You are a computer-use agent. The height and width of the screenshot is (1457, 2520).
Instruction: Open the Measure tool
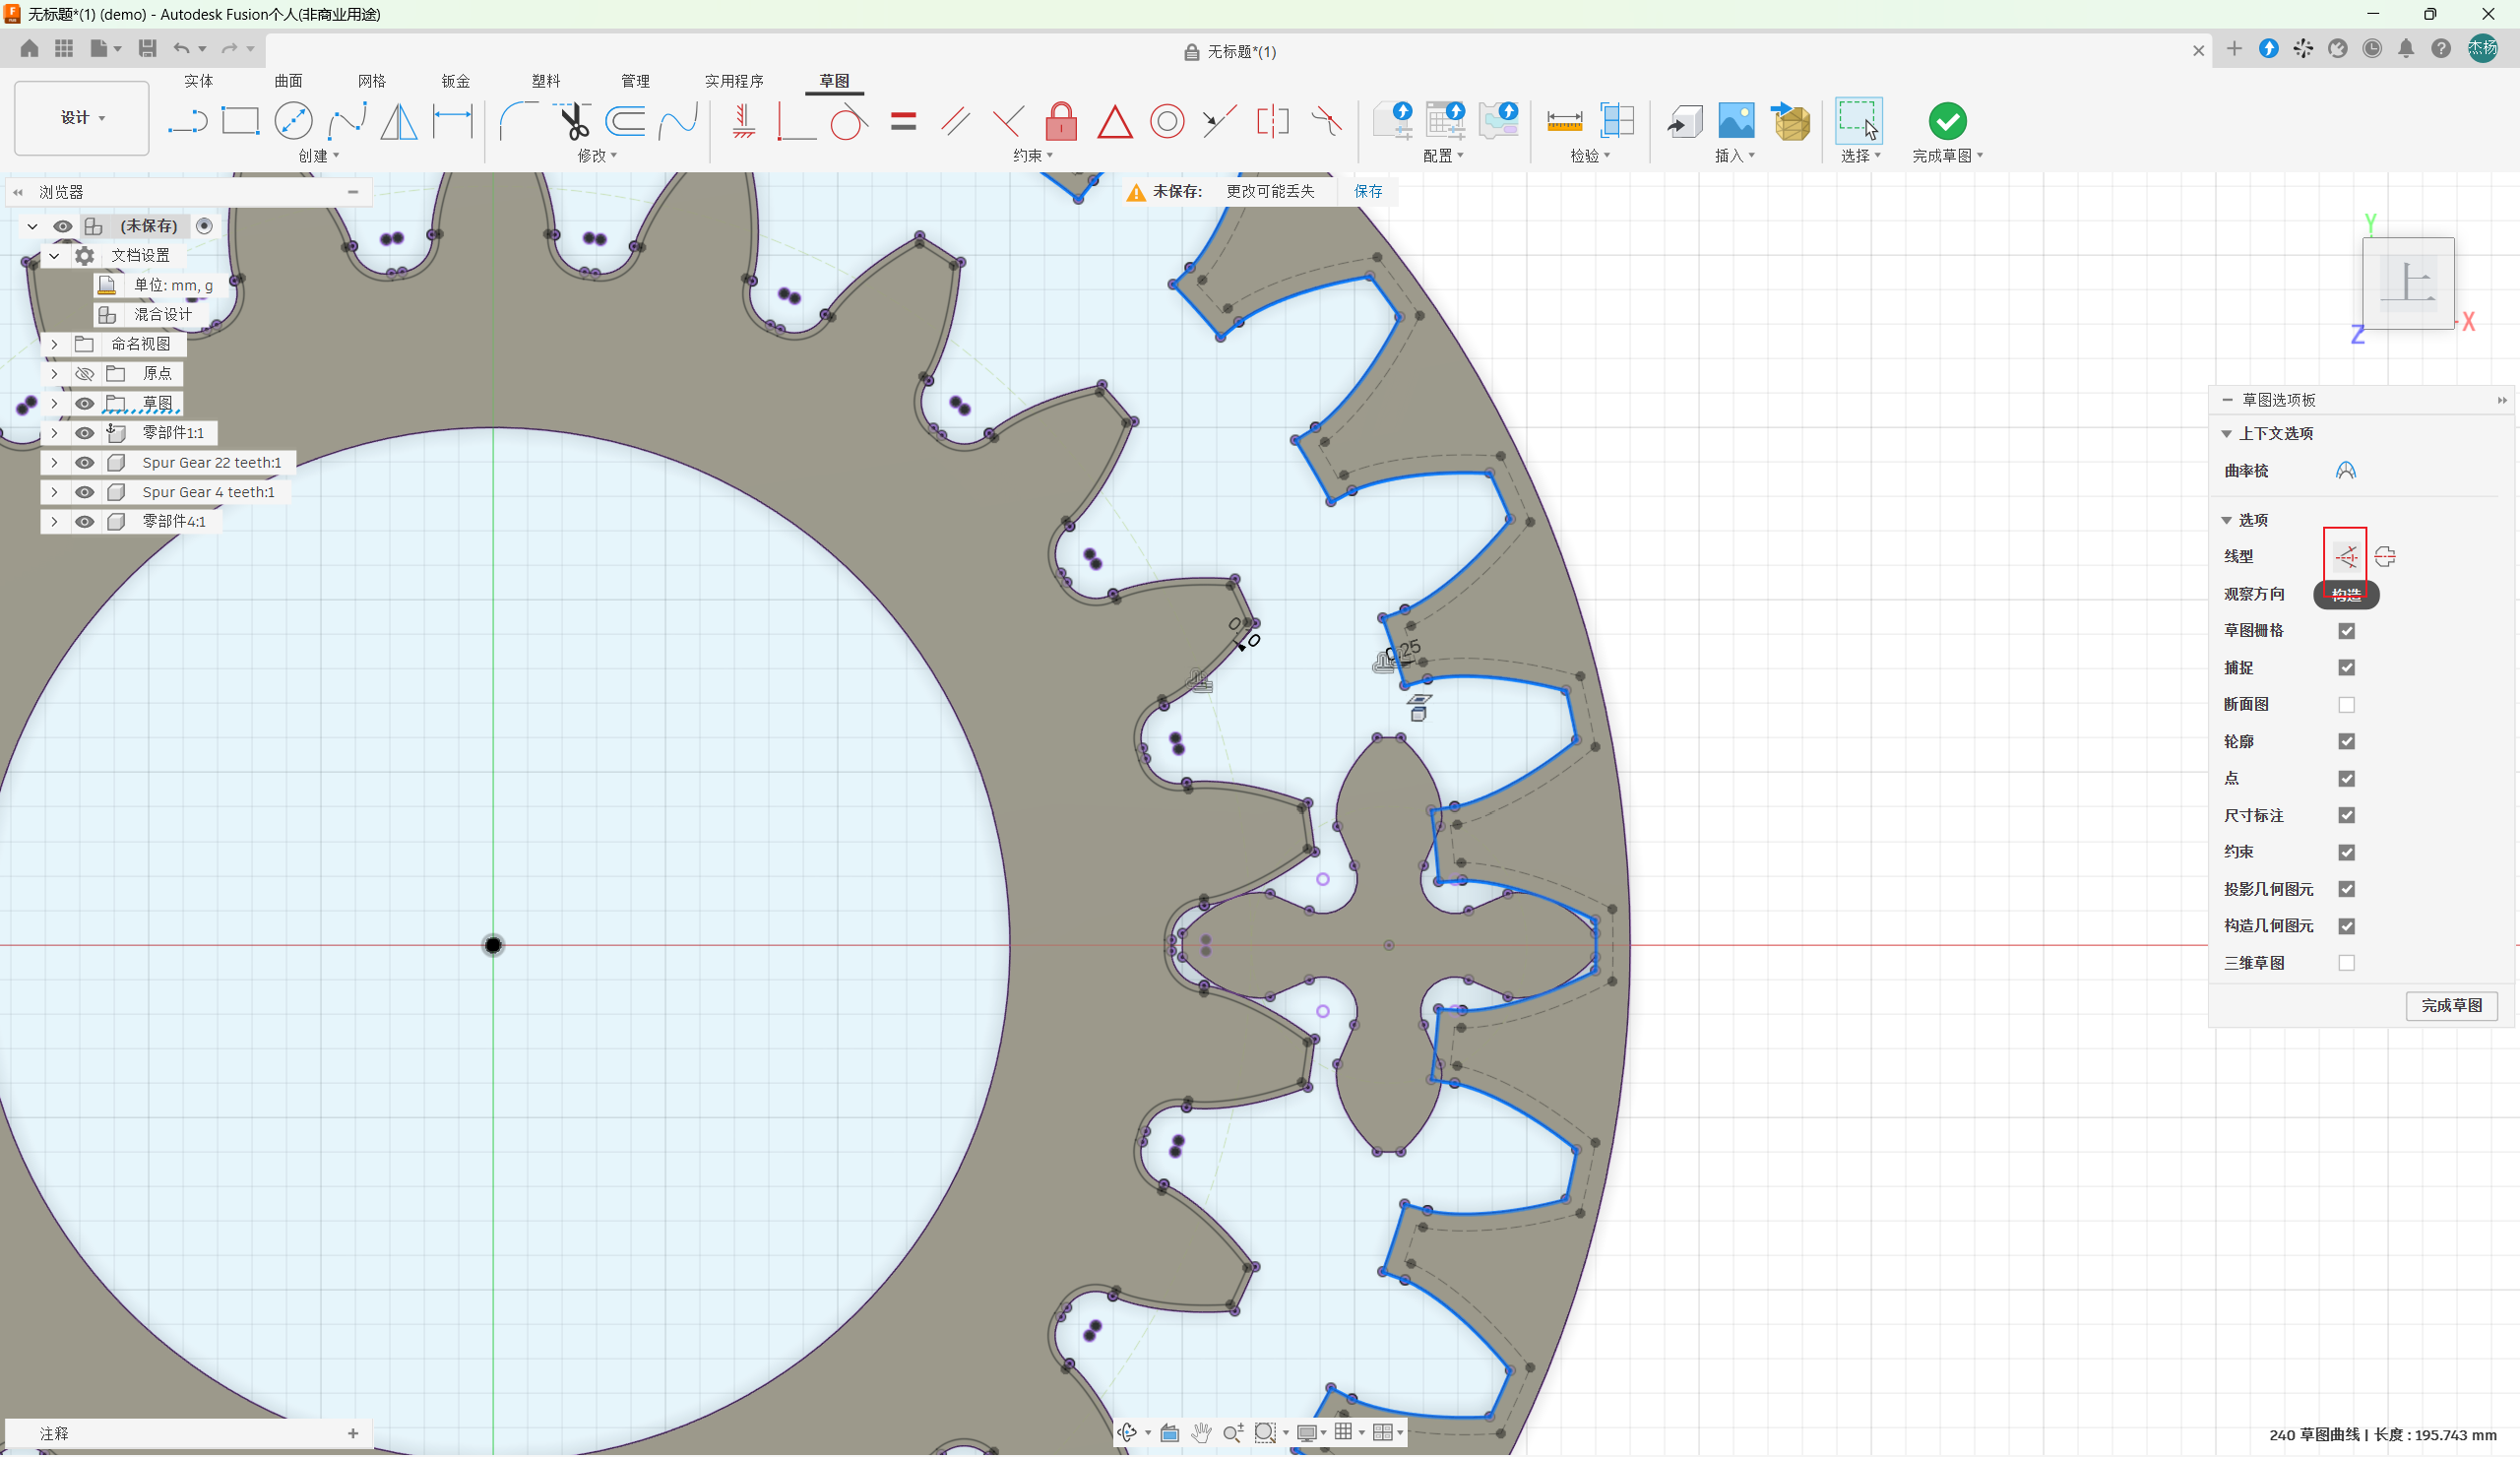tap(1564, 121)
